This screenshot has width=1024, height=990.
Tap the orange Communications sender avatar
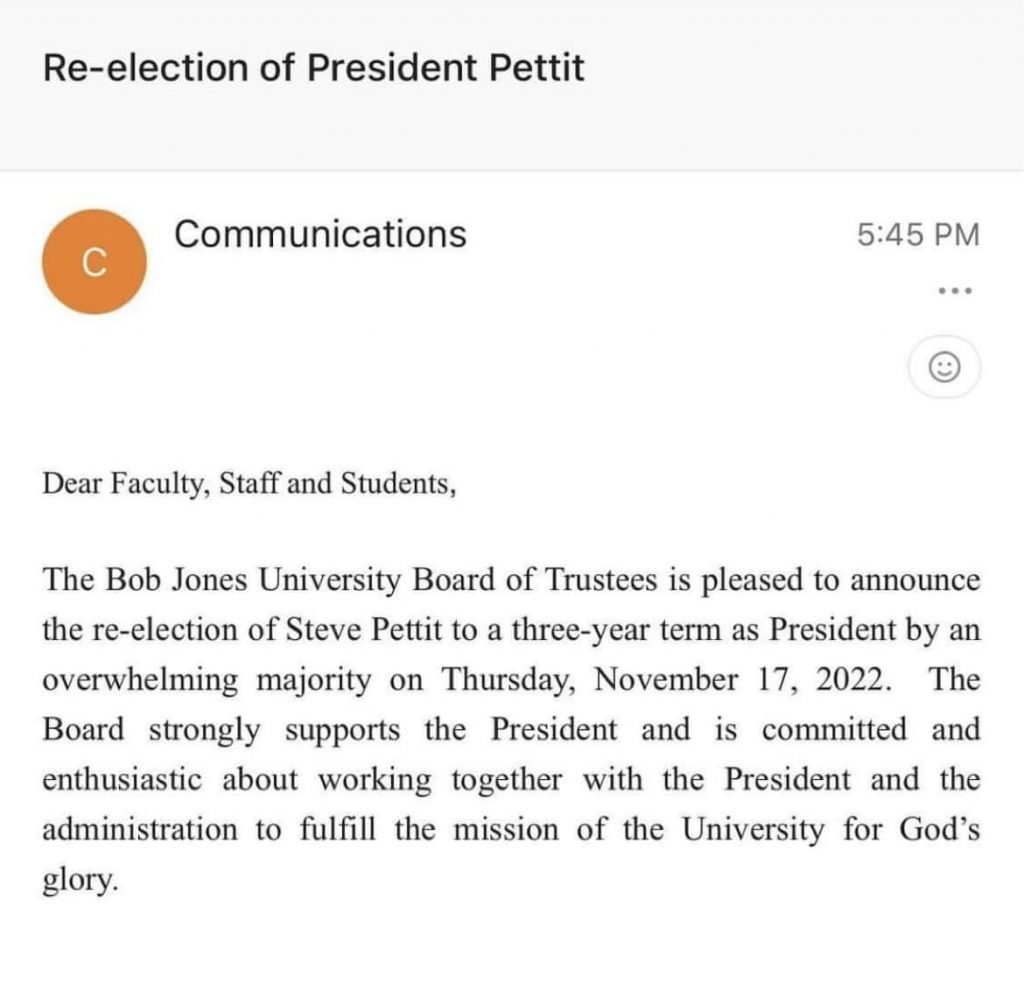coord(94,261)
